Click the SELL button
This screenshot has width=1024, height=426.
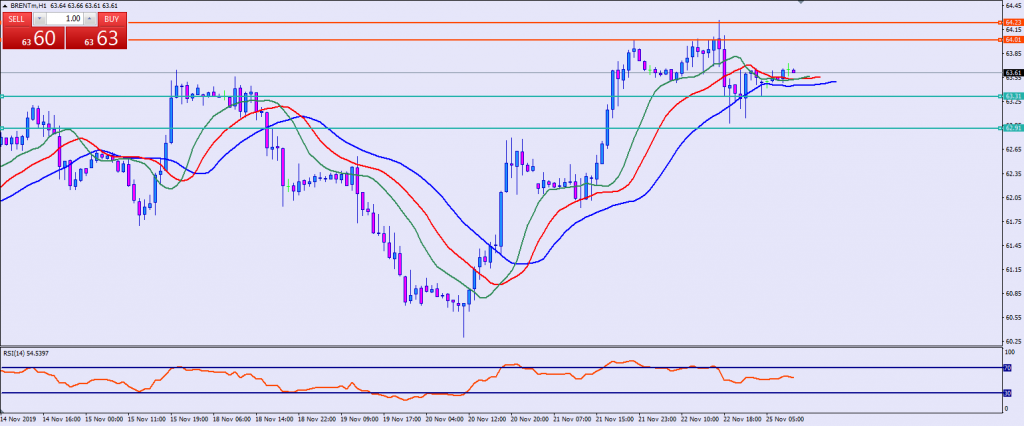17,18
